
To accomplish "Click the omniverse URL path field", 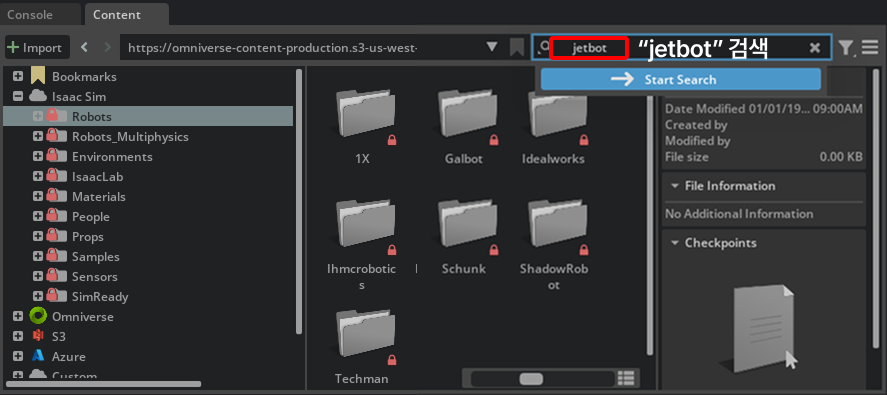I will [x=300, y=48].
